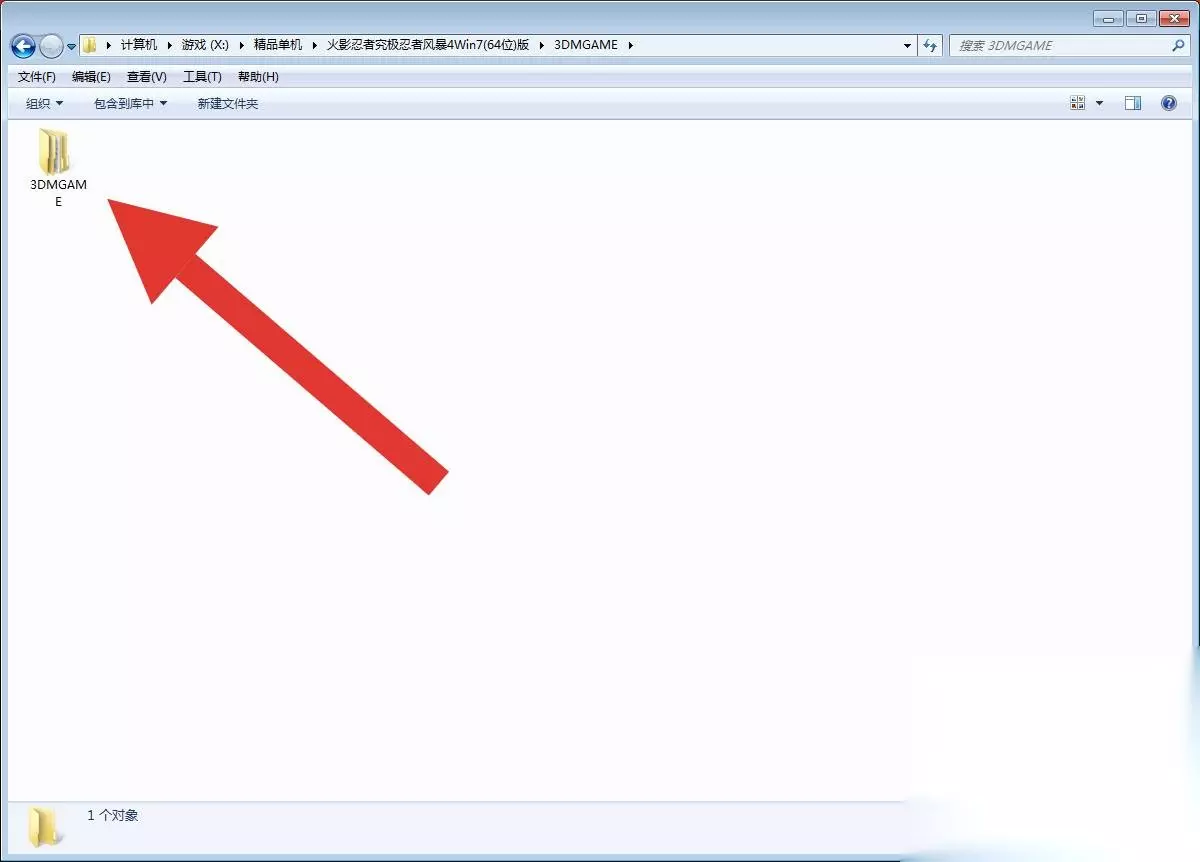Expand chevron after 3DMGAME in the path
The height and width of the screenshot is (862, 1200).
(630, 45)
